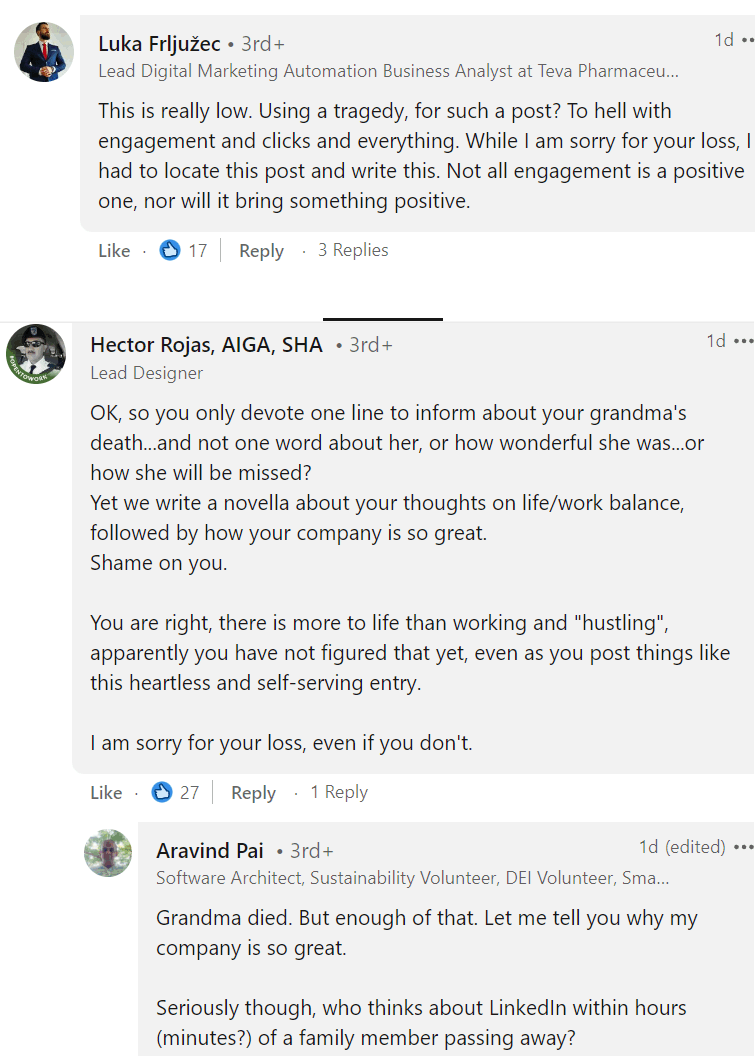
Task: Reply to Hector Rojas's comment
Action: click(x=253, y=793)
